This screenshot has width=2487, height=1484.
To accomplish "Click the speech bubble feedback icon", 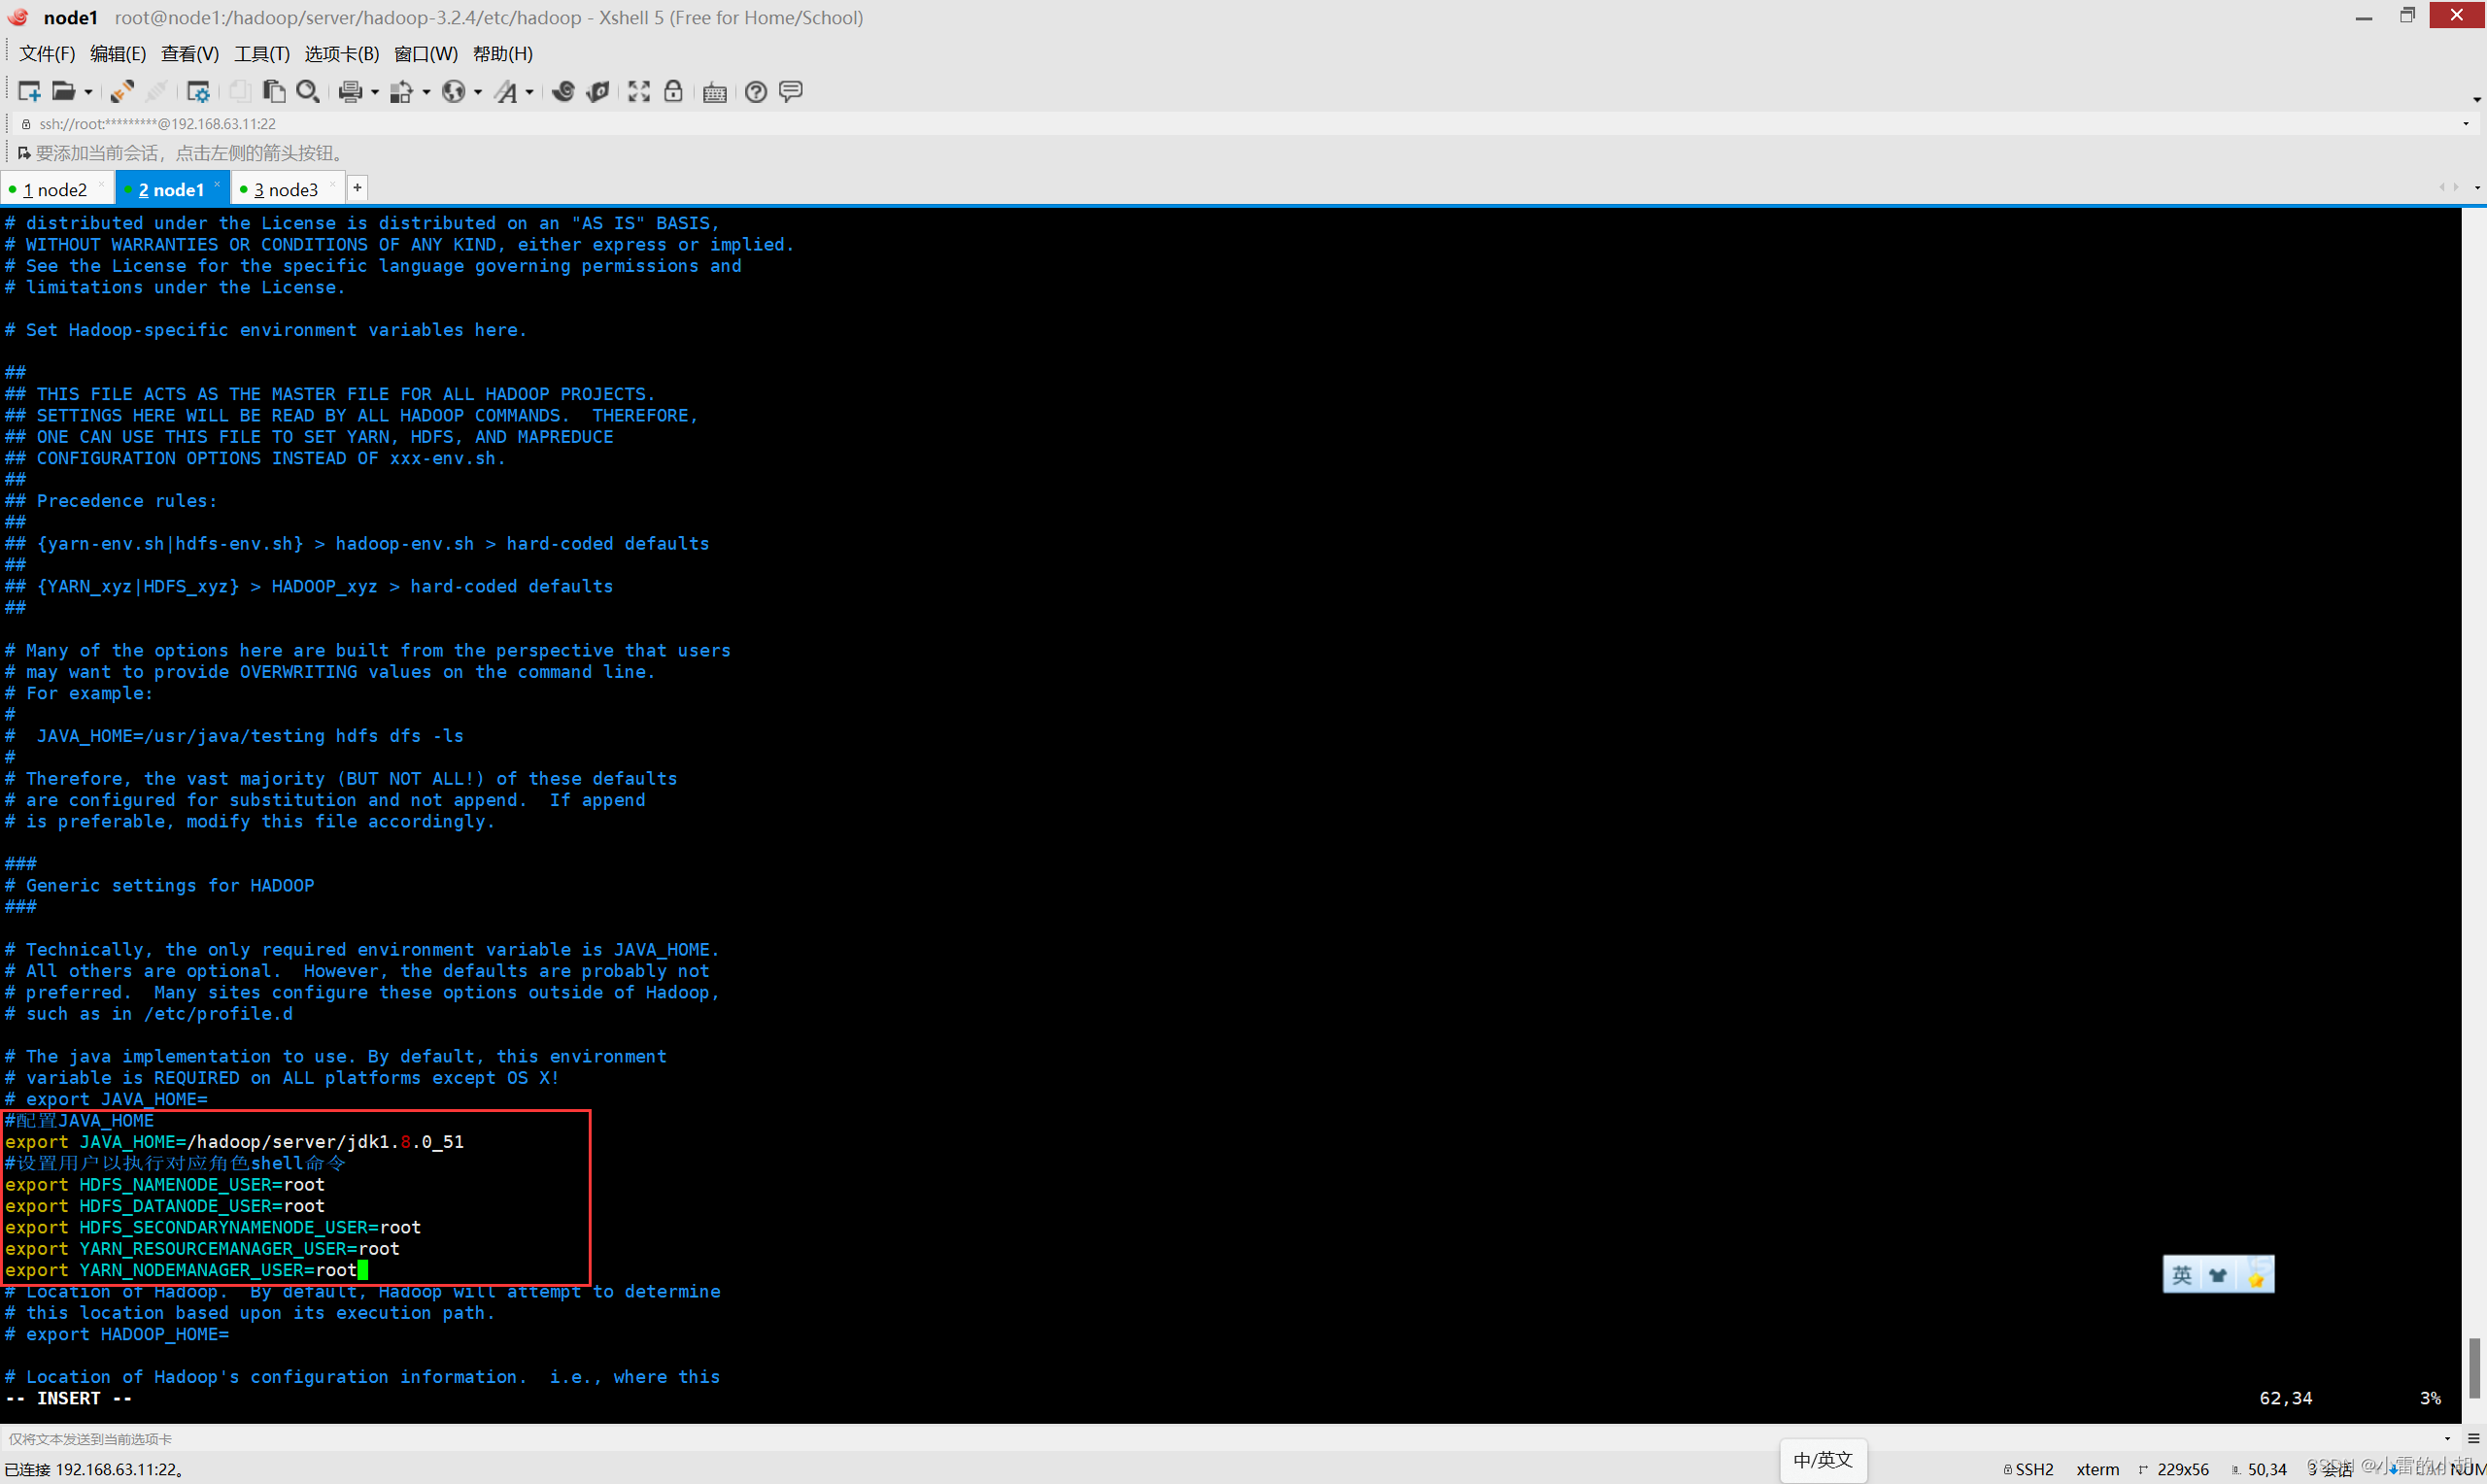I will pos(791,92).
